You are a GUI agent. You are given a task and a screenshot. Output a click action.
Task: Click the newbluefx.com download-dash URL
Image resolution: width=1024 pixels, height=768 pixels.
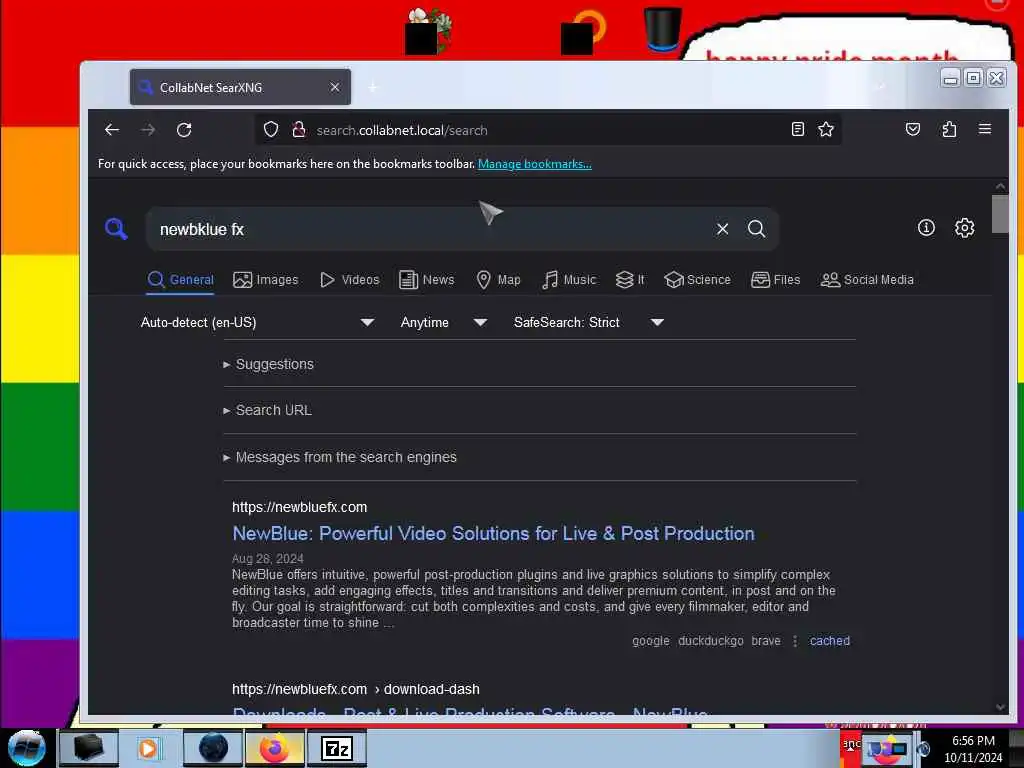pyautogui.click(x=355, y=689)
